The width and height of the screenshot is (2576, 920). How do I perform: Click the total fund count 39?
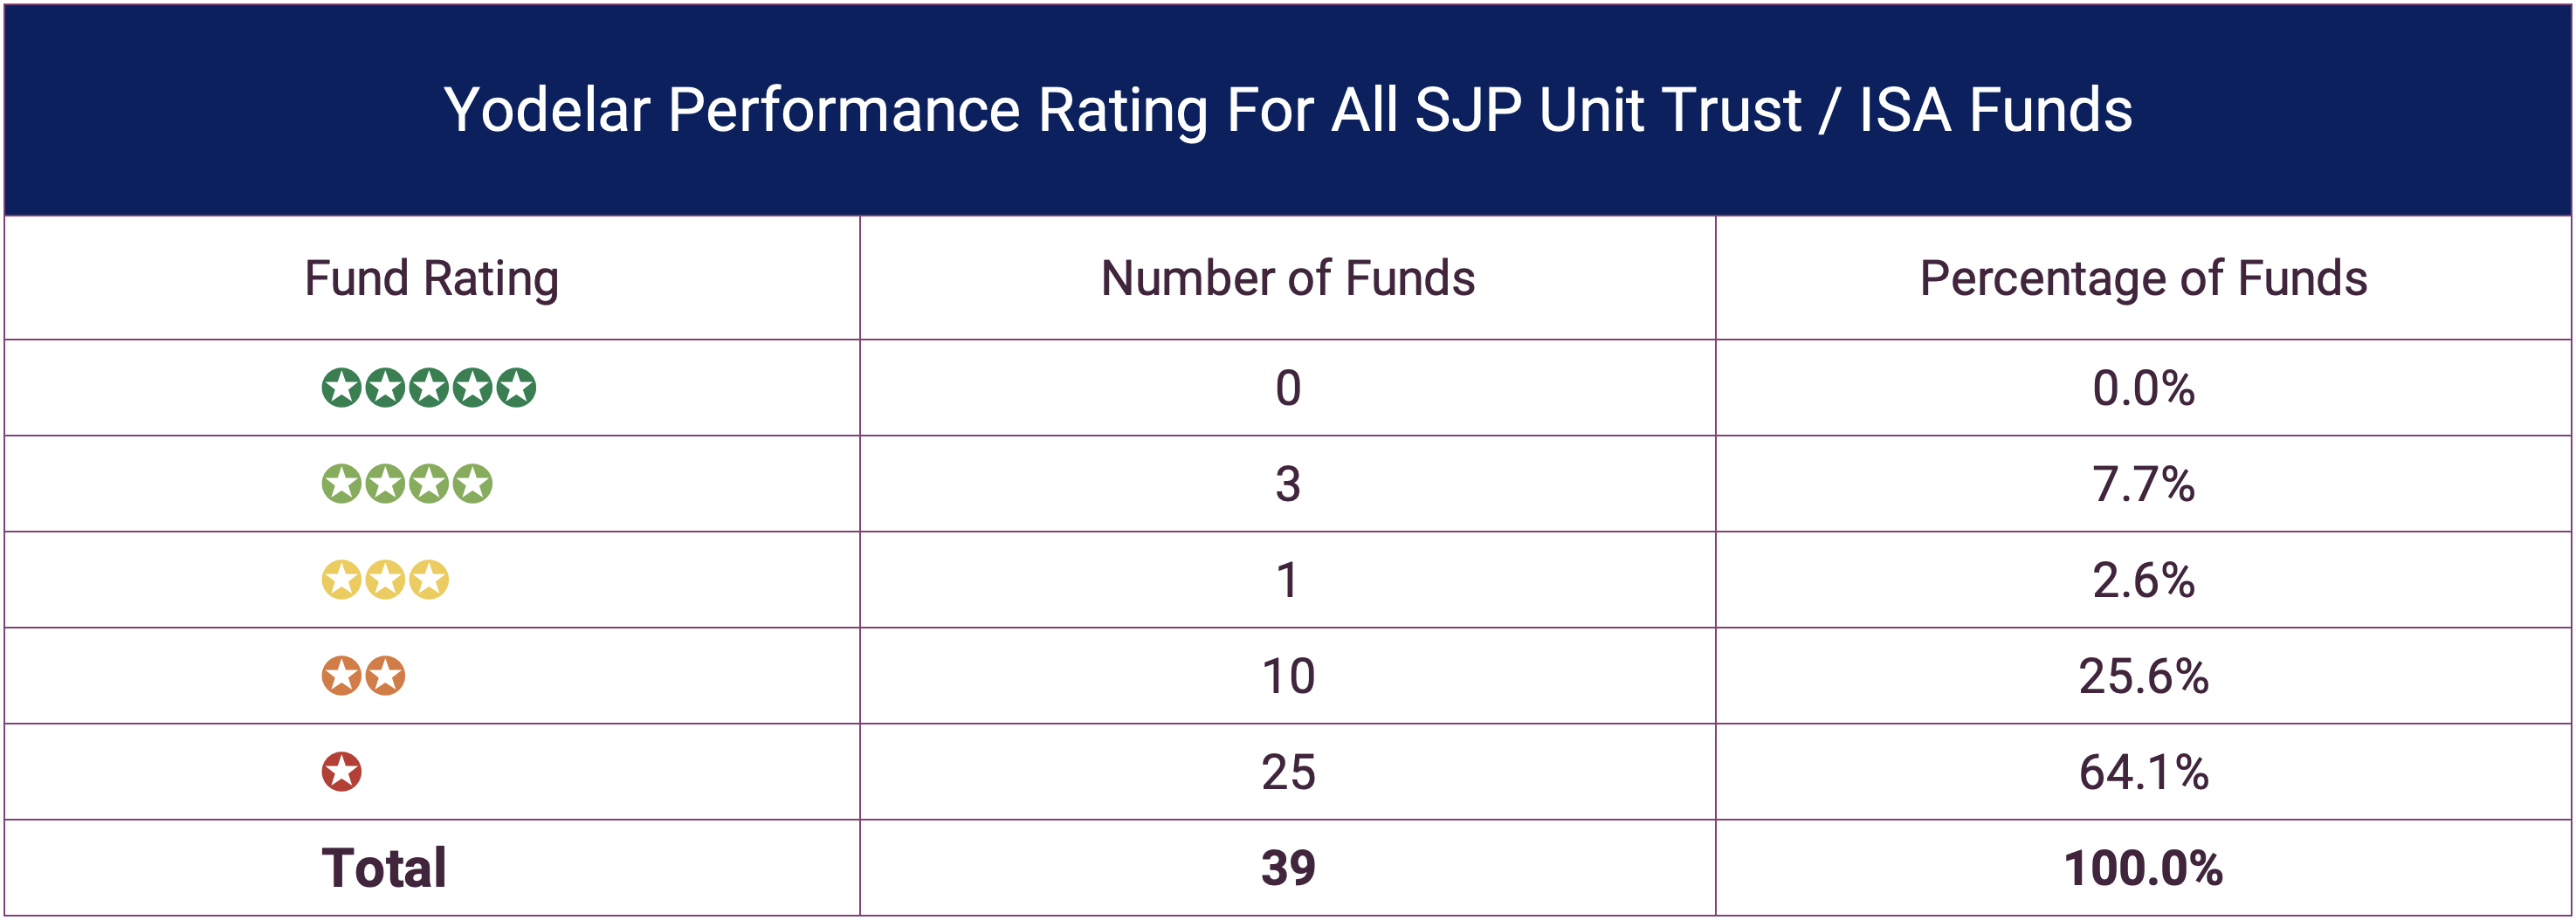tap(1288, 868)
